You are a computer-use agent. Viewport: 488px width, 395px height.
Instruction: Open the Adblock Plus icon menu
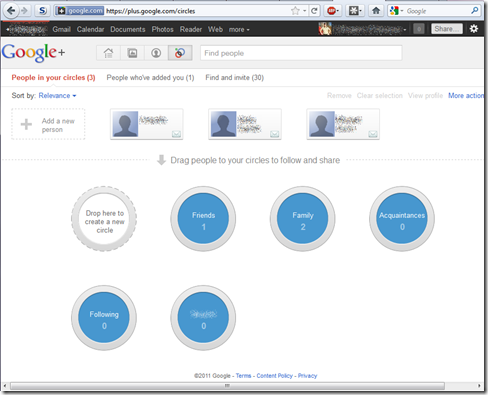[x=332, y=11]
